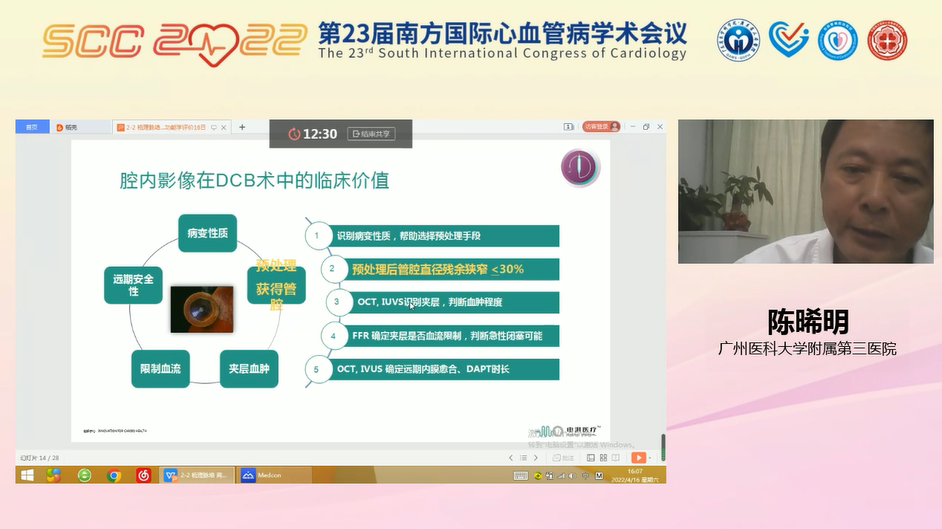
Task: Click 广州医科大学附属第三医院 affiliation text
Action: [x=807, y=349]
